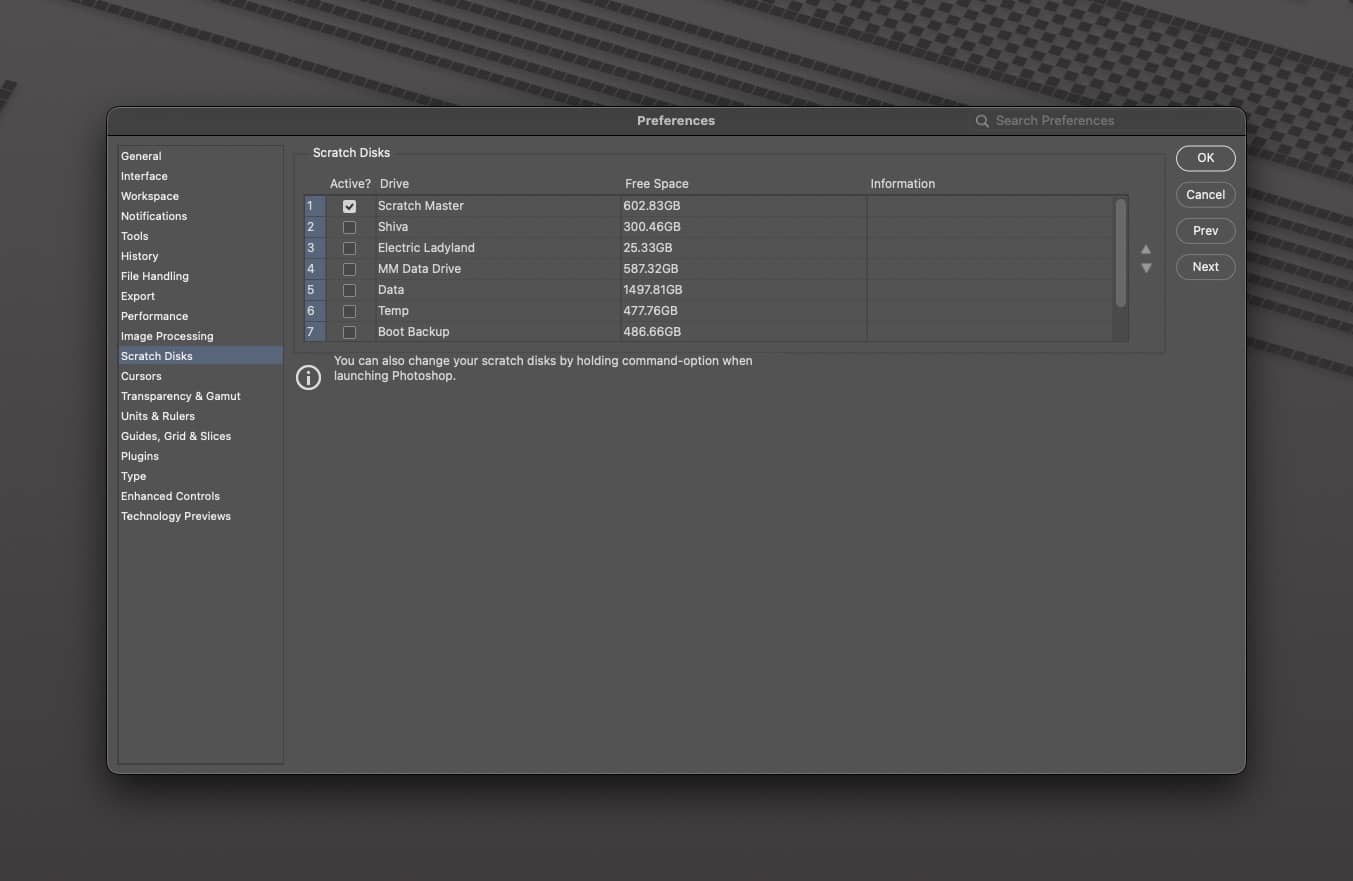The height and width of the screenshot is (881, 1353).
Task: Enable Shiva as a scratch disk
Action: (x=349, y=227)
